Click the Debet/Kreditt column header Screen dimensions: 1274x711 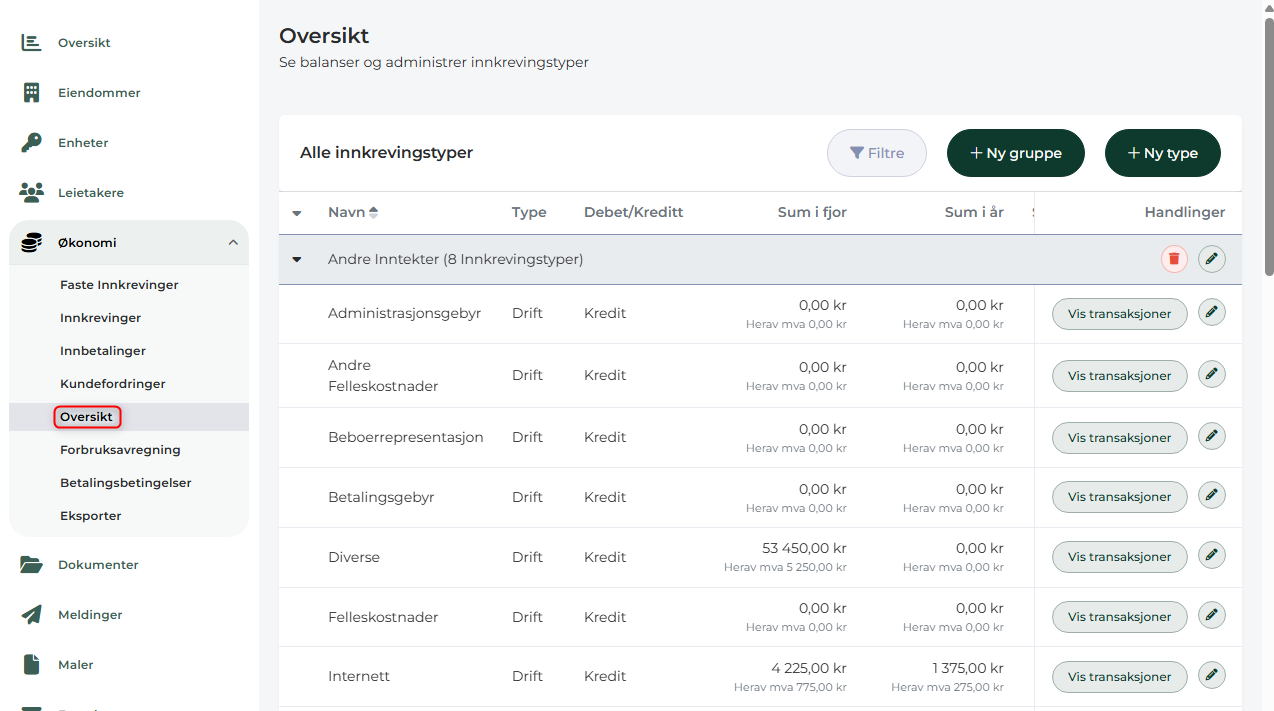[x=633, y=212]
